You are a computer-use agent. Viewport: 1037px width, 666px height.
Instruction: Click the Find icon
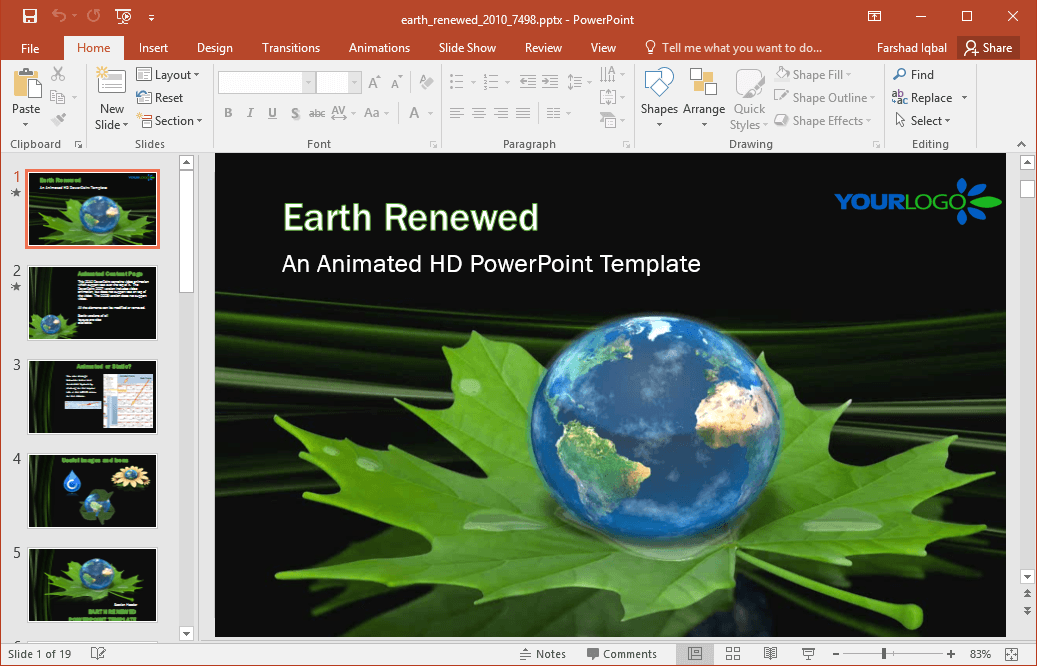(x=915, y=73)
